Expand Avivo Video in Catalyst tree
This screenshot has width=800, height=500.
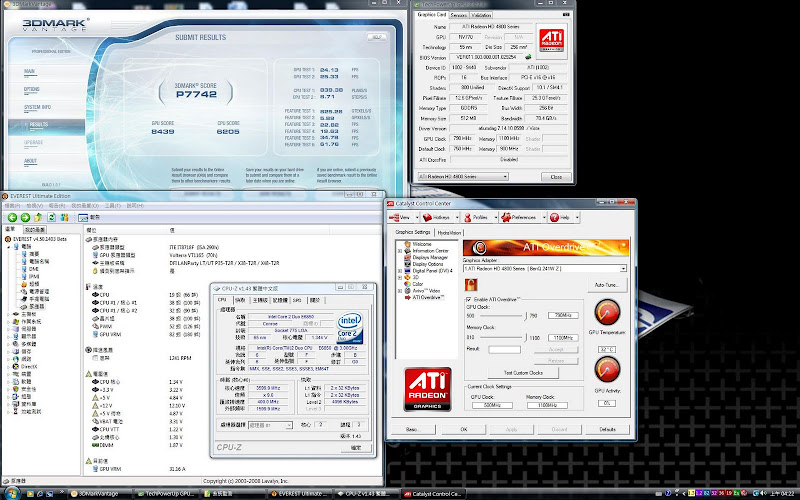coord(399,291)
